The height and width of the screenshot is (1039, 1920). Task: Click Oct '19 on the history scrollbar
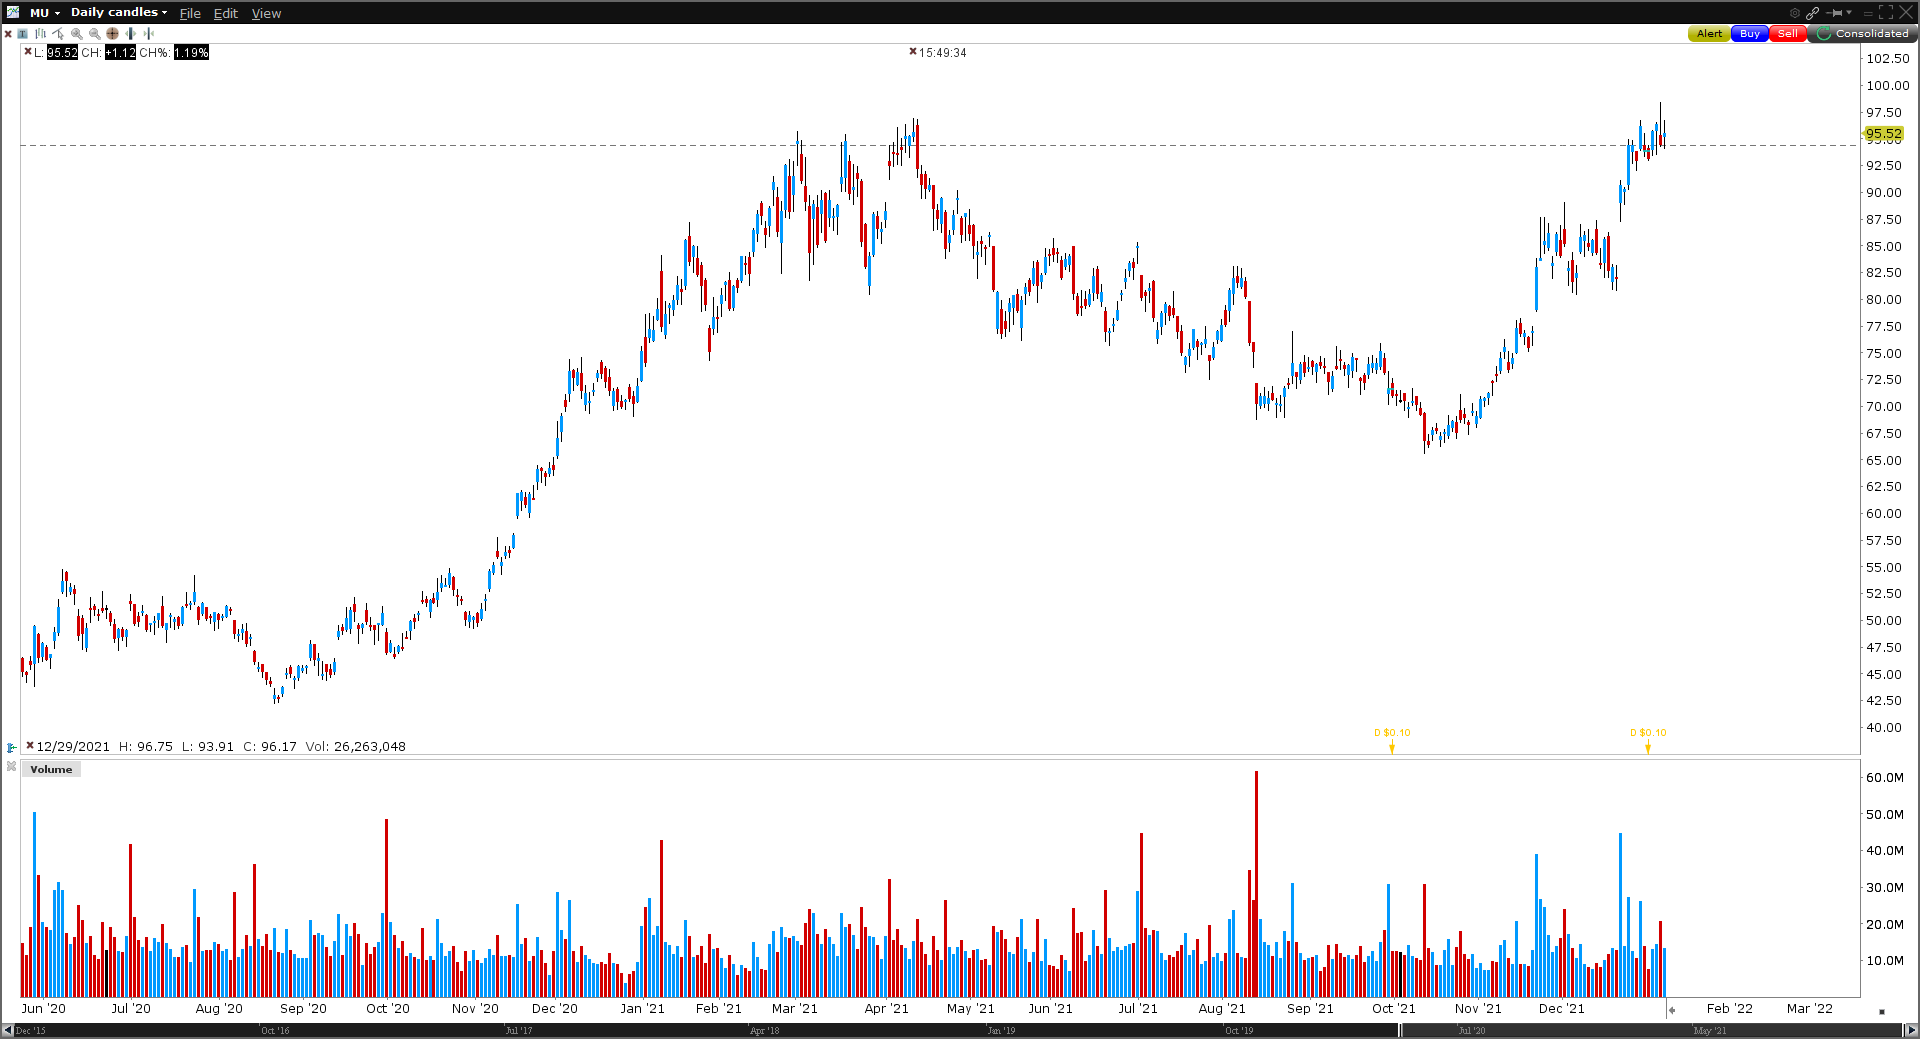(1238, 1030)
